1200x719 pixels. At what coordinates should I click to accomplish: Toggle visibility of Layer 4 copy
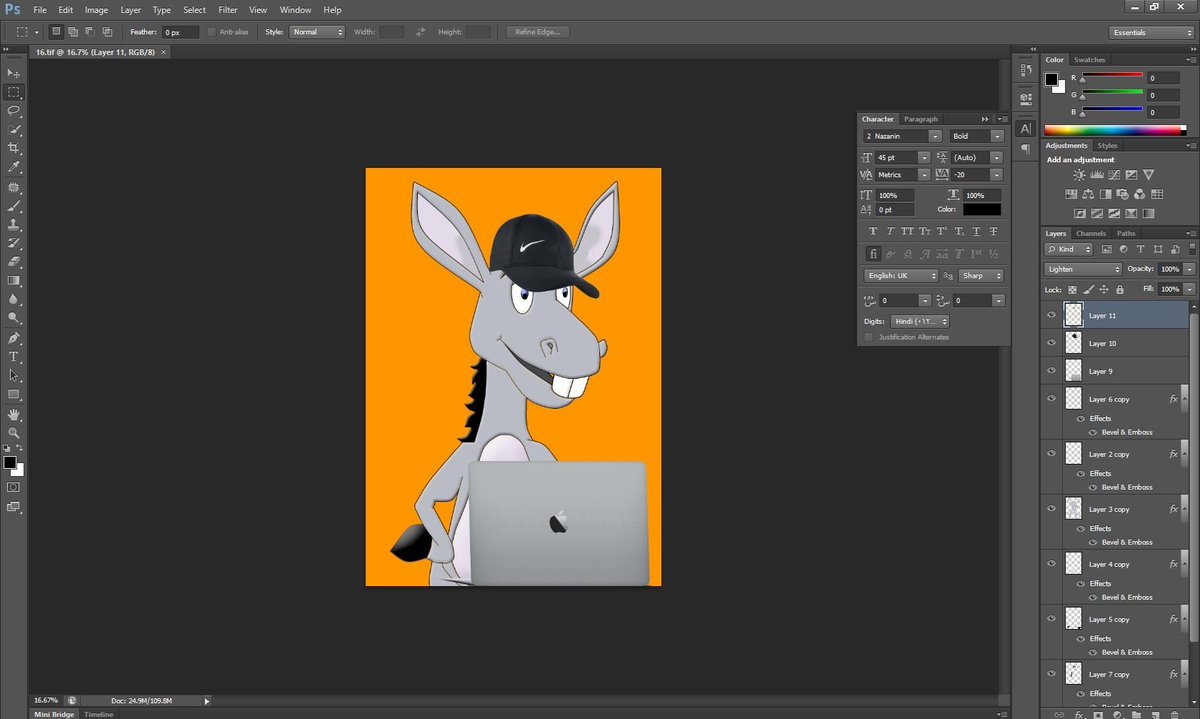[x=1051, y=564]
